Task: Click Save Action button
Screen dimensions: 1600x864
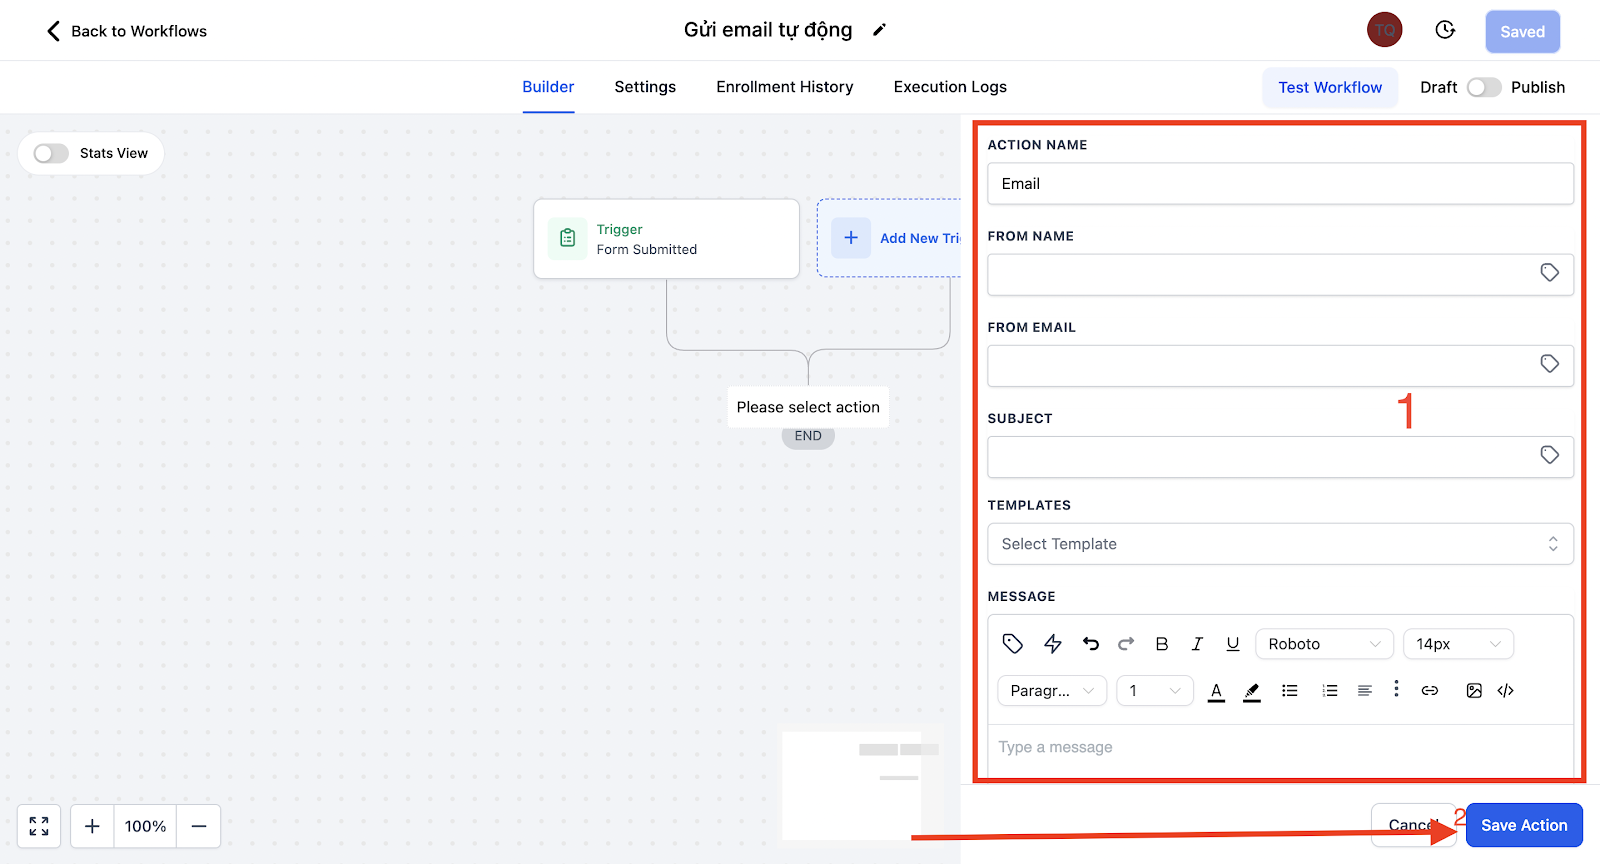Action: (x=1524, y=825)
